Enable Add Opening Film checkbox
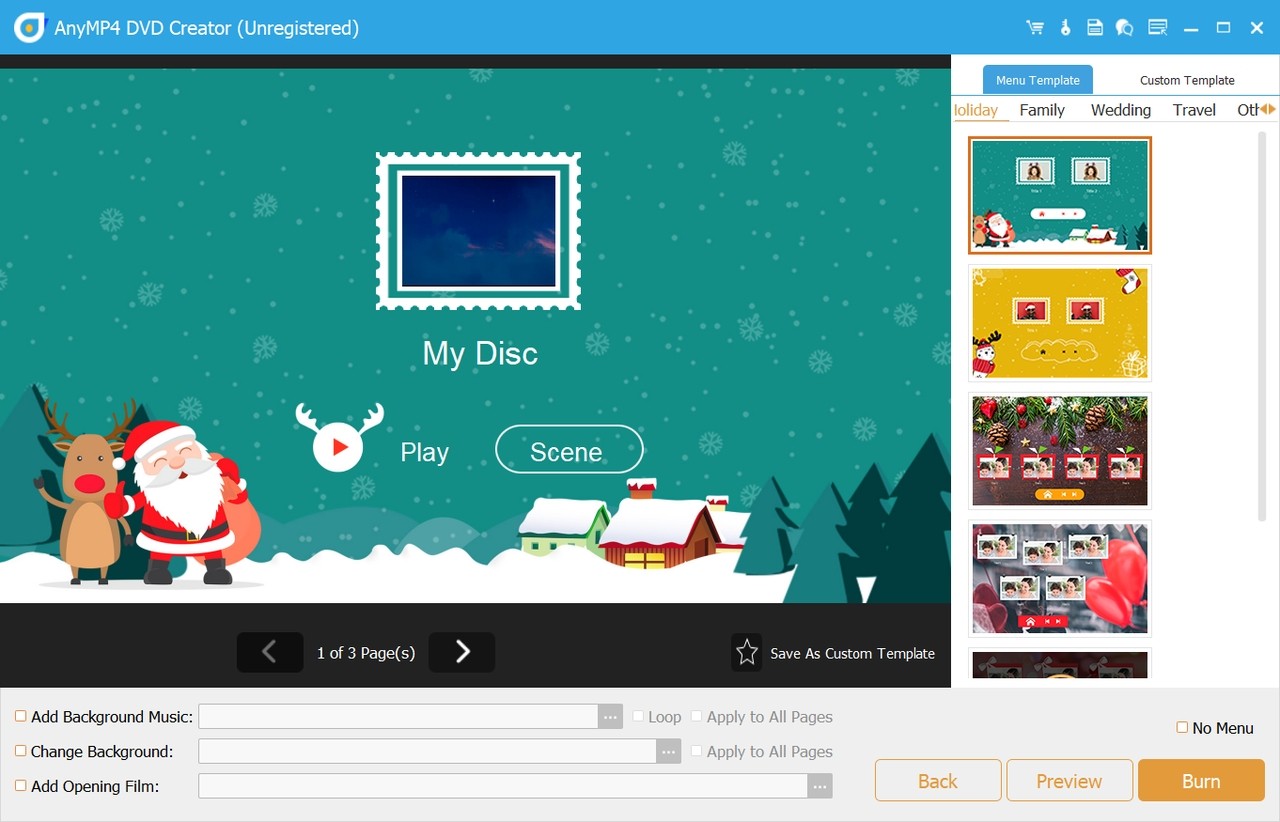 (21, 786)
